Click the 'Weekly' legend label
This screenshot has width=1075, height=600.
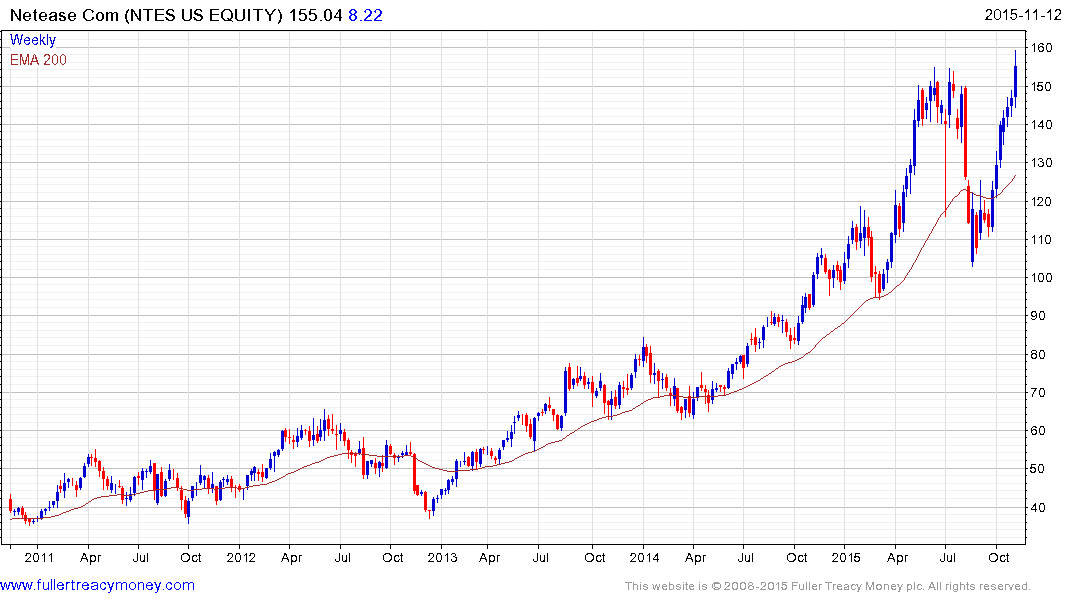click(x=33, y=40)
